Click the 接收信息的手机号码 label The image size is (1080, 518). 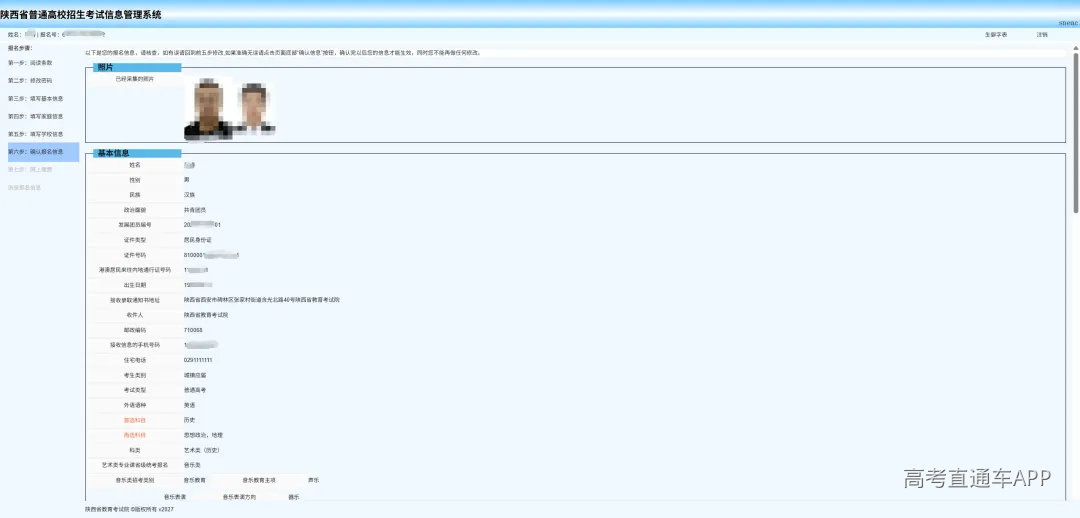(x=135, y=345)
